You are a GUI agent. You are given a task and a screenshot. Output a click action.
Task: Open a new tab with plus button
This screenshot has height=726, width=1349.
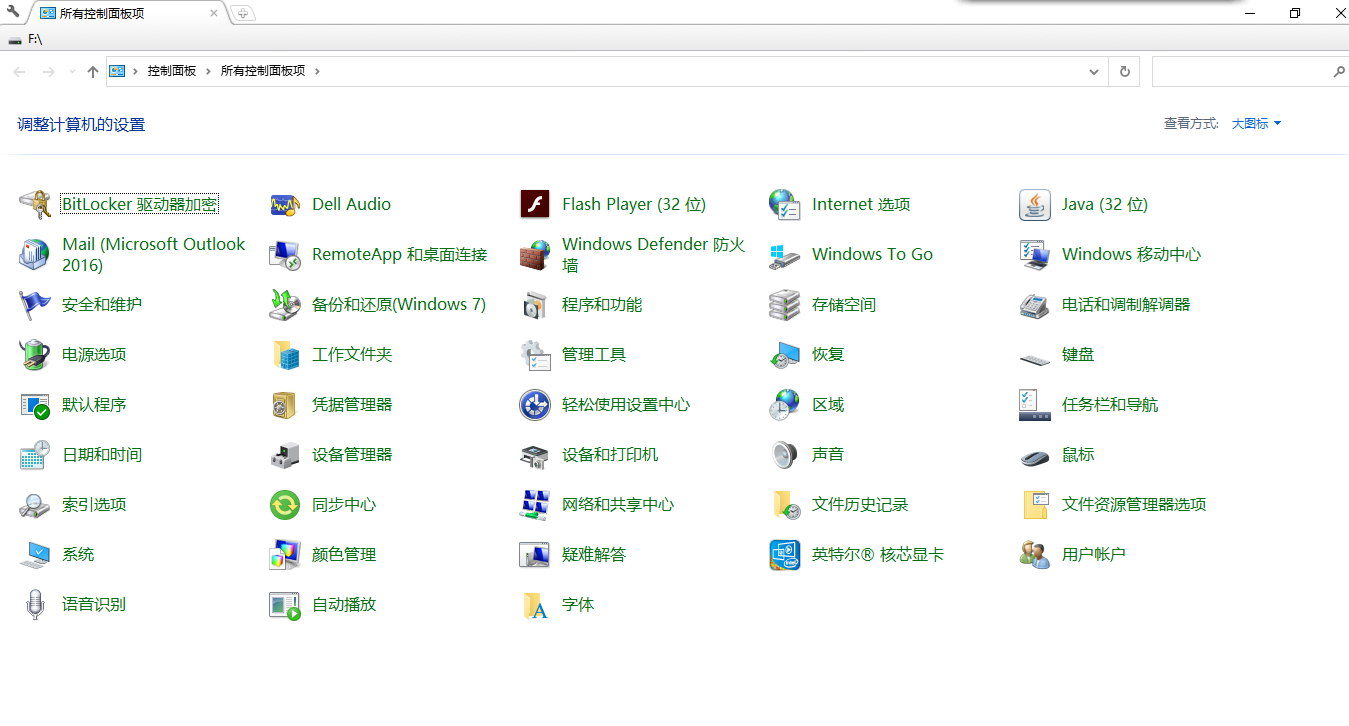pos(243,13)
